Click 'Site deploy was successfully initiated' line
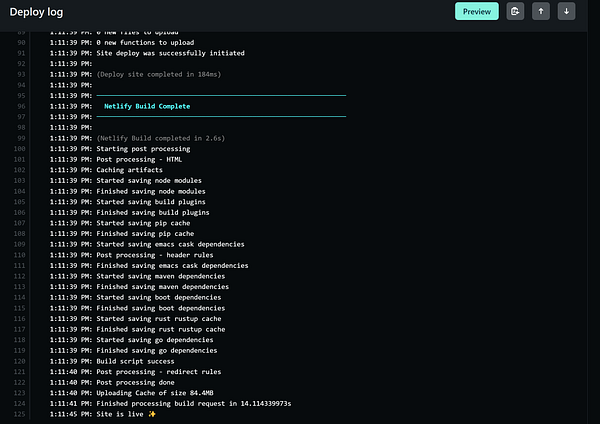 (170, 53)
